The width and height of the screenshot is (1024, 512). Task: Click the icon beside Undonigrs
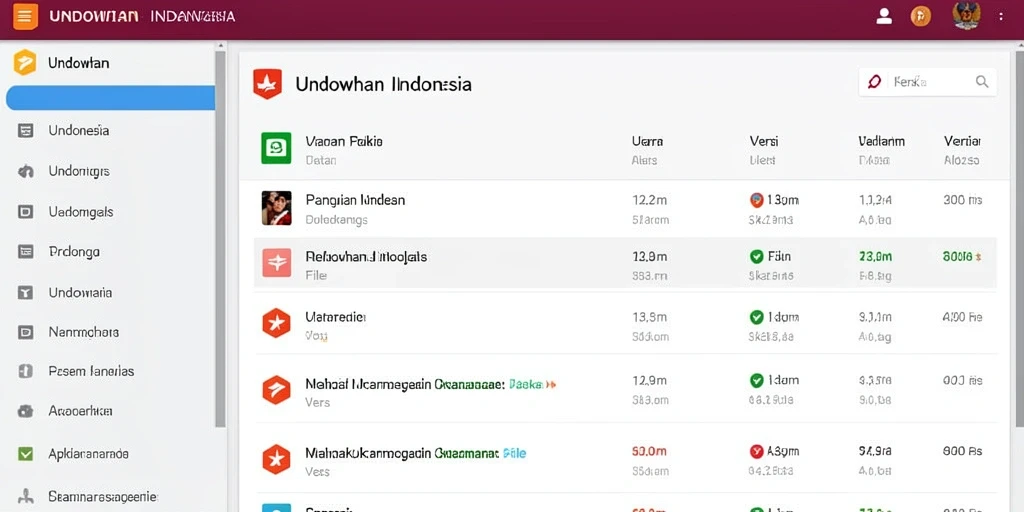coord(25,172)
